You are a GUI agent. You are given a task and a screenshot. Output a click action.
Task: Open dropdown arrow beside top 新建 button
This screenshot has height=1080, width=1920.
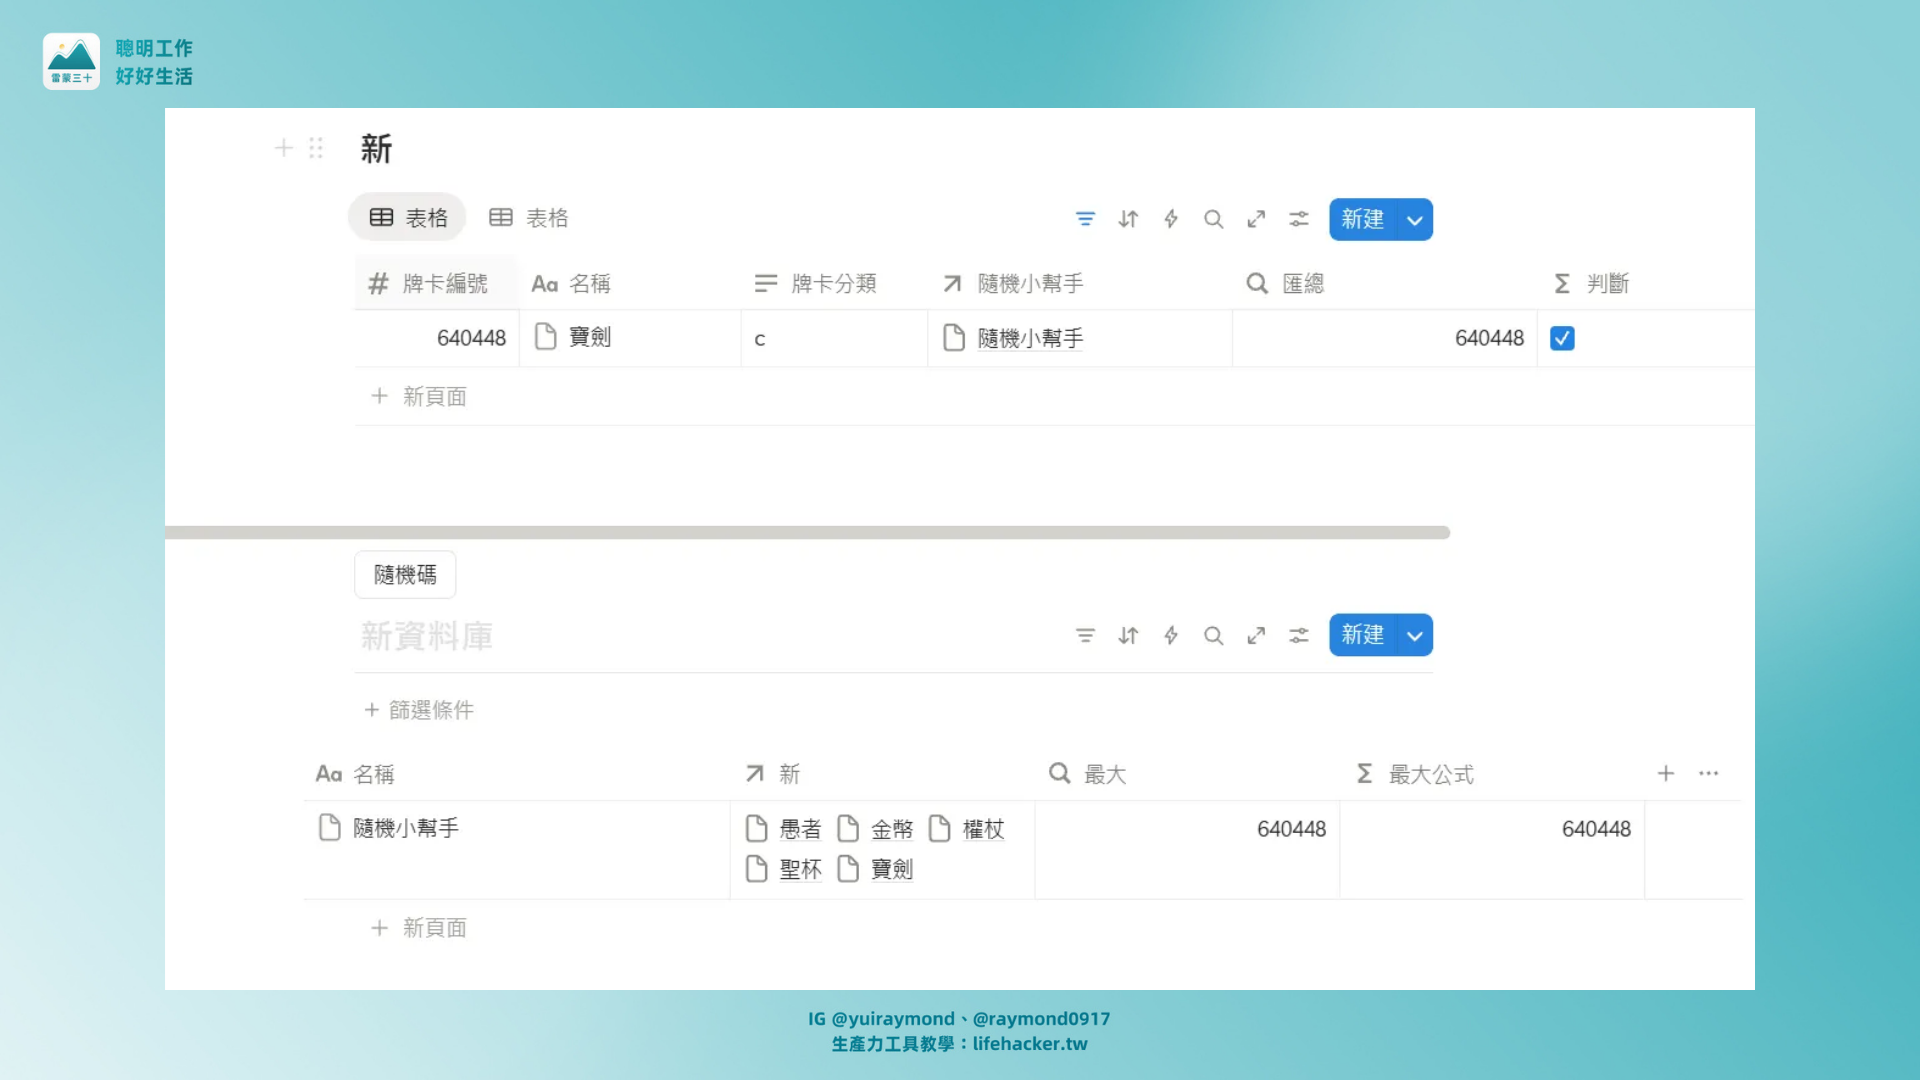click(x=1415, y=220)
